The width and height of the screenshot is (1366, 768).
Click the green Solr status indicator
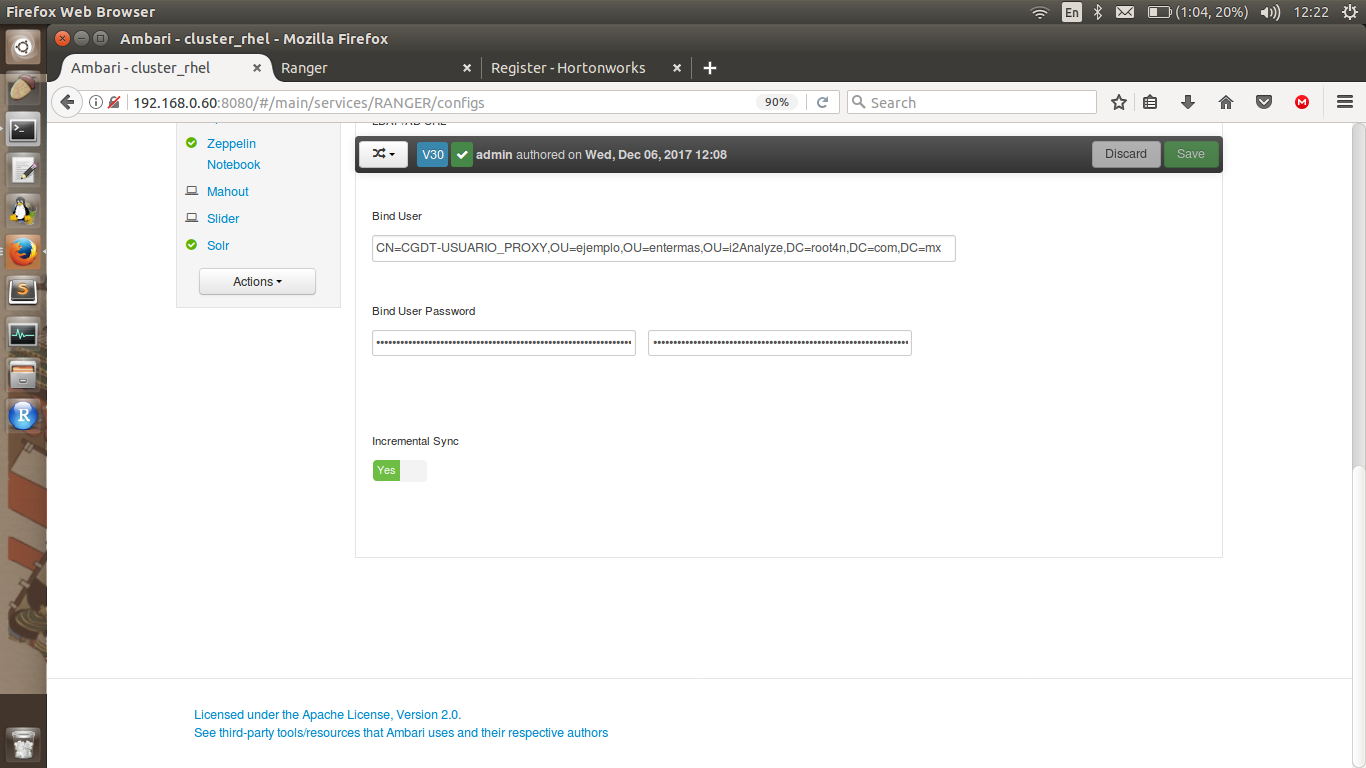pyautogui.click(x=191, y=245)
